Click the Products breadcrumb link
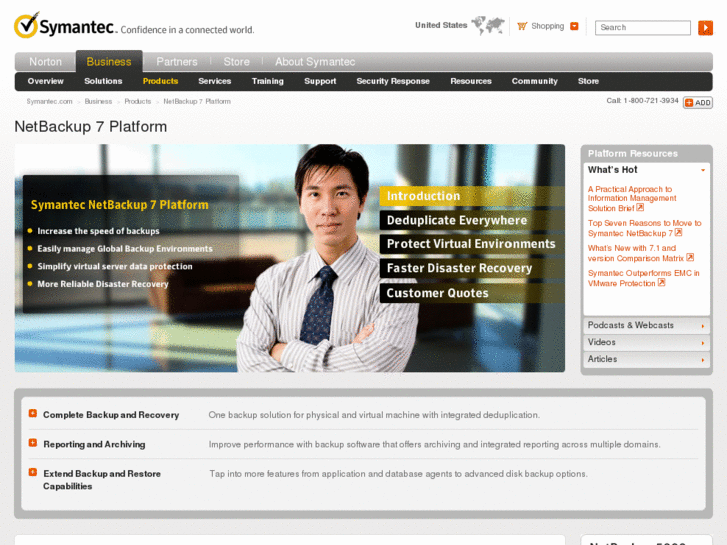 point(138,102)
